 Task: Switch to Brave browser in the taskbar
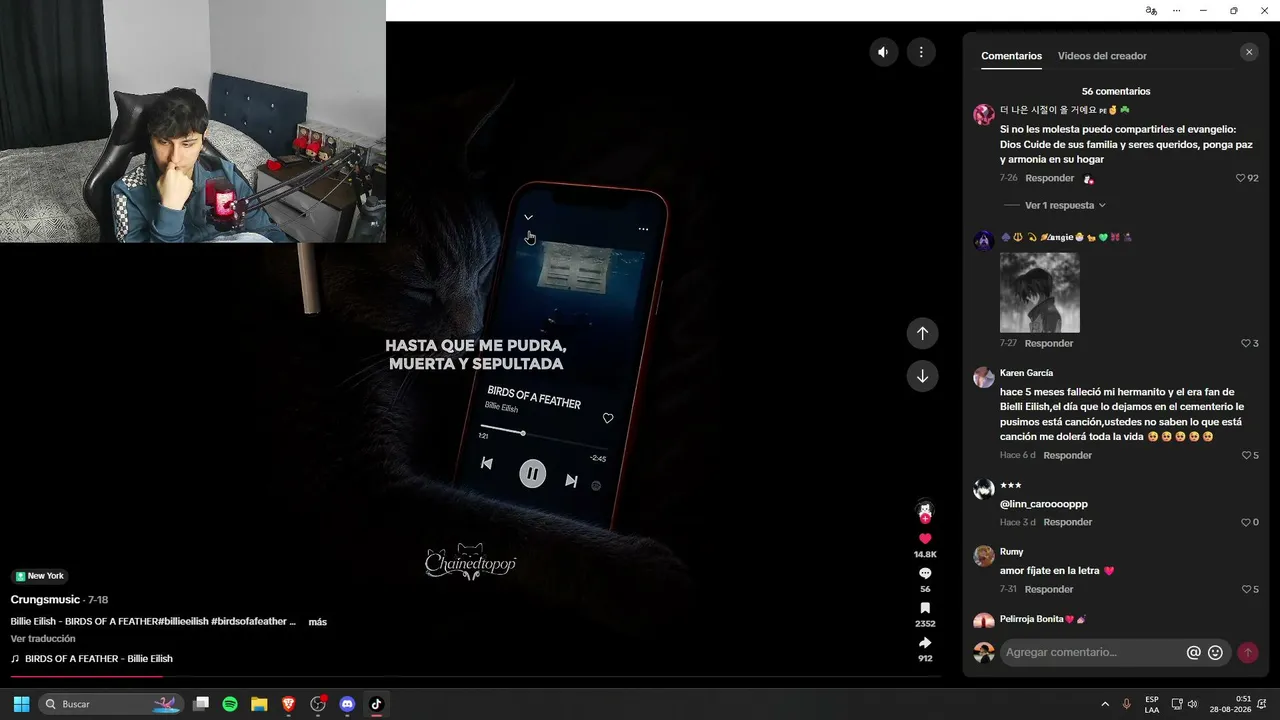point(288,704)
